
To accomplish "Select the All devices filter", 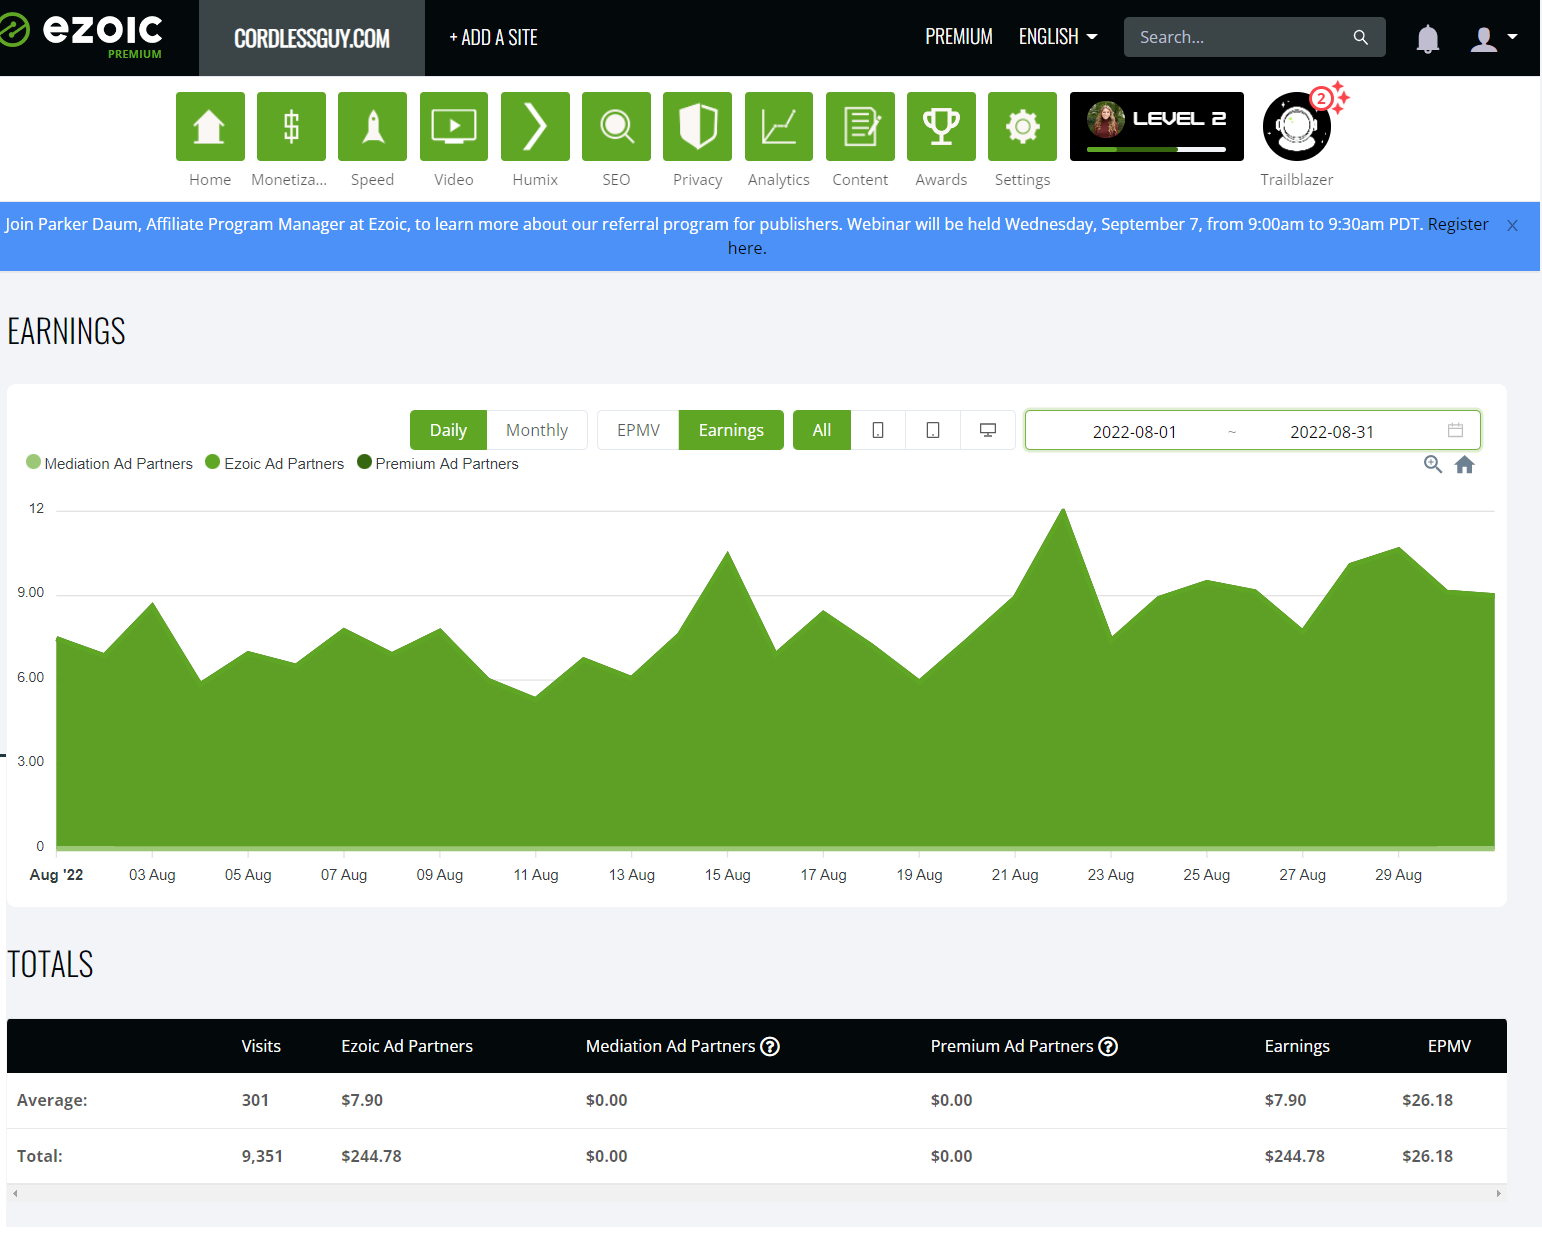I will click(822, 430).
